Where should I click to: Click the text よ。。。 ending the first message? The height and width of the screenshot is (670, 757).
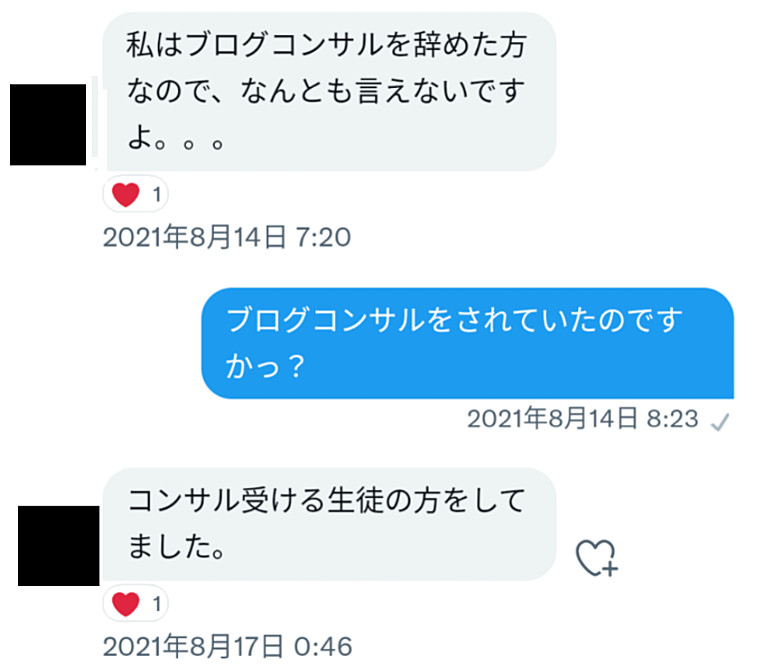click(x=176, y=139)
